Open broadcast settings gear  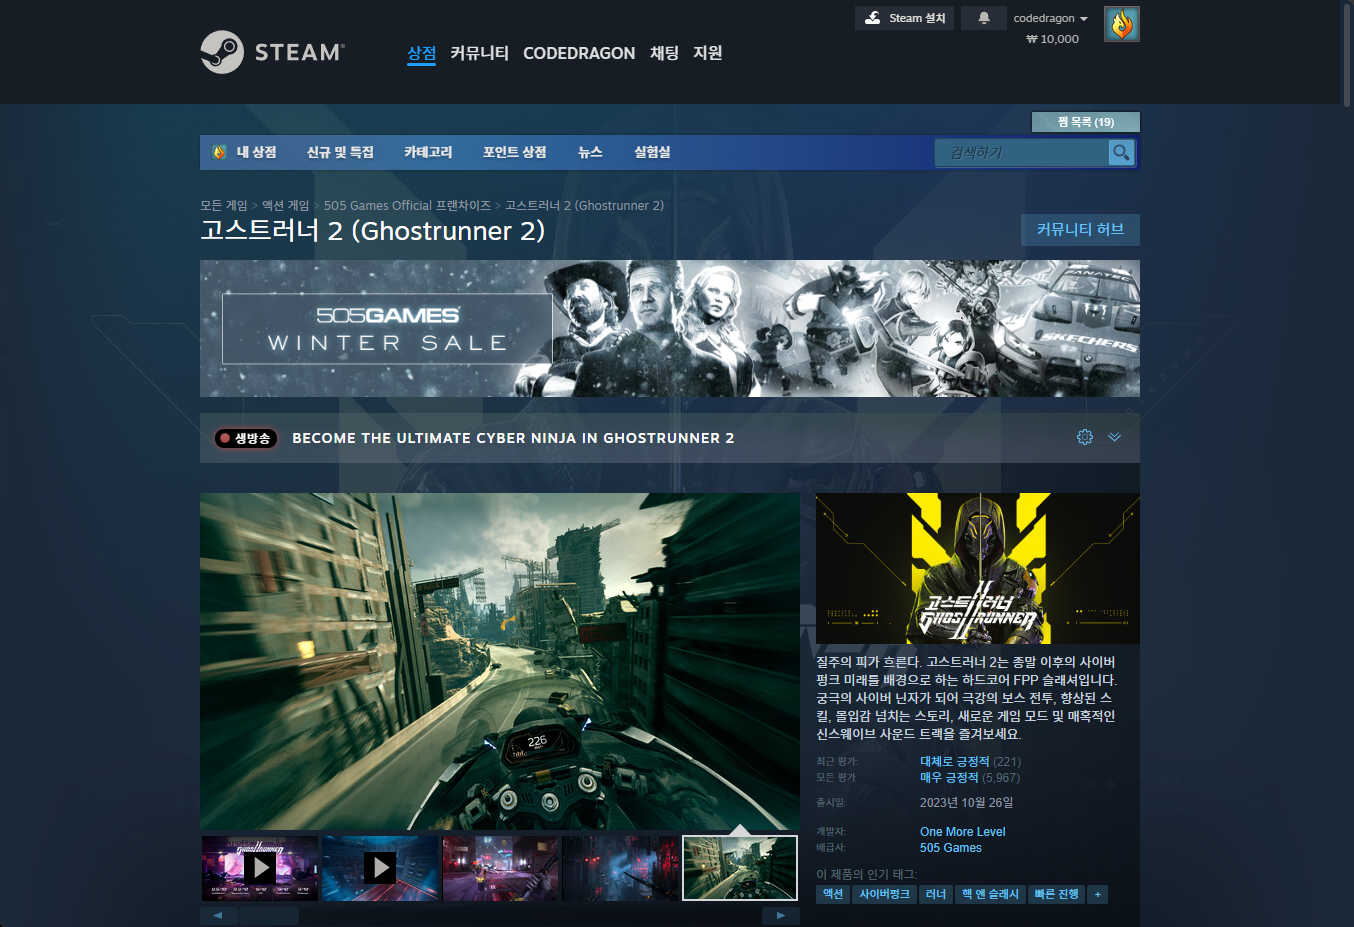[1085, 437]
